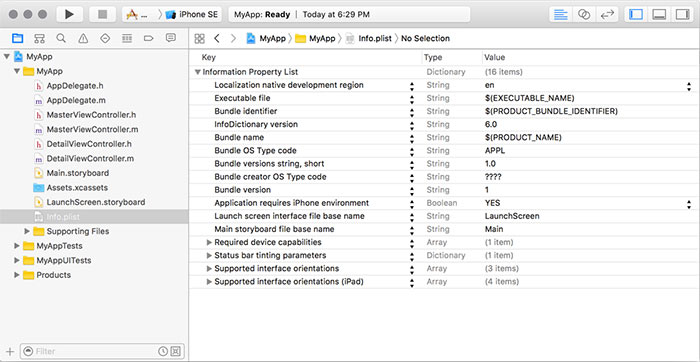Open the Breakpoint navigator tab
The width and height of the screenshot is (700, 362).
pos(149,38)
